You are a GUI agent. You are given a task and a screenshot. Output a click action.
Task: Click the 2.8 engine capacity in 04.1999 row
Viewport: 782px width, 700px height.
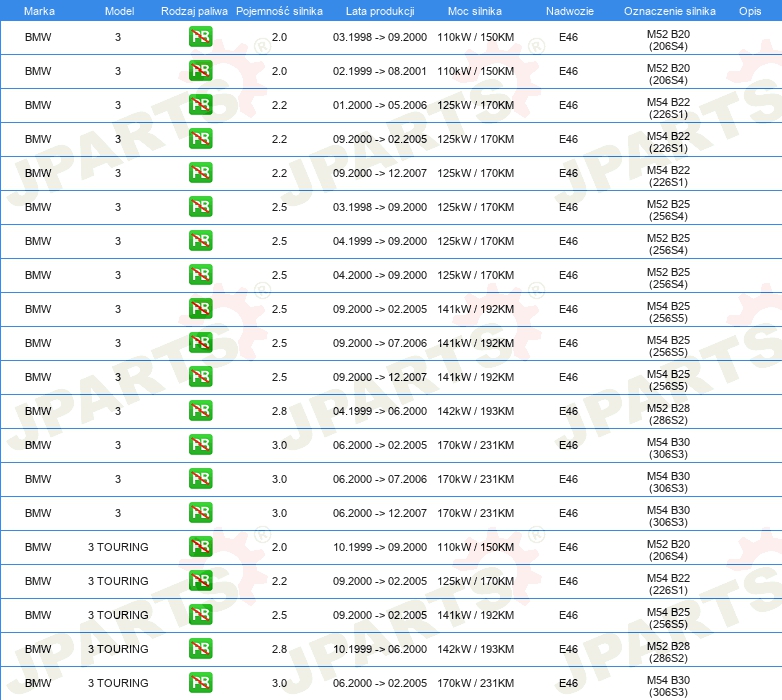click(279, 411)
